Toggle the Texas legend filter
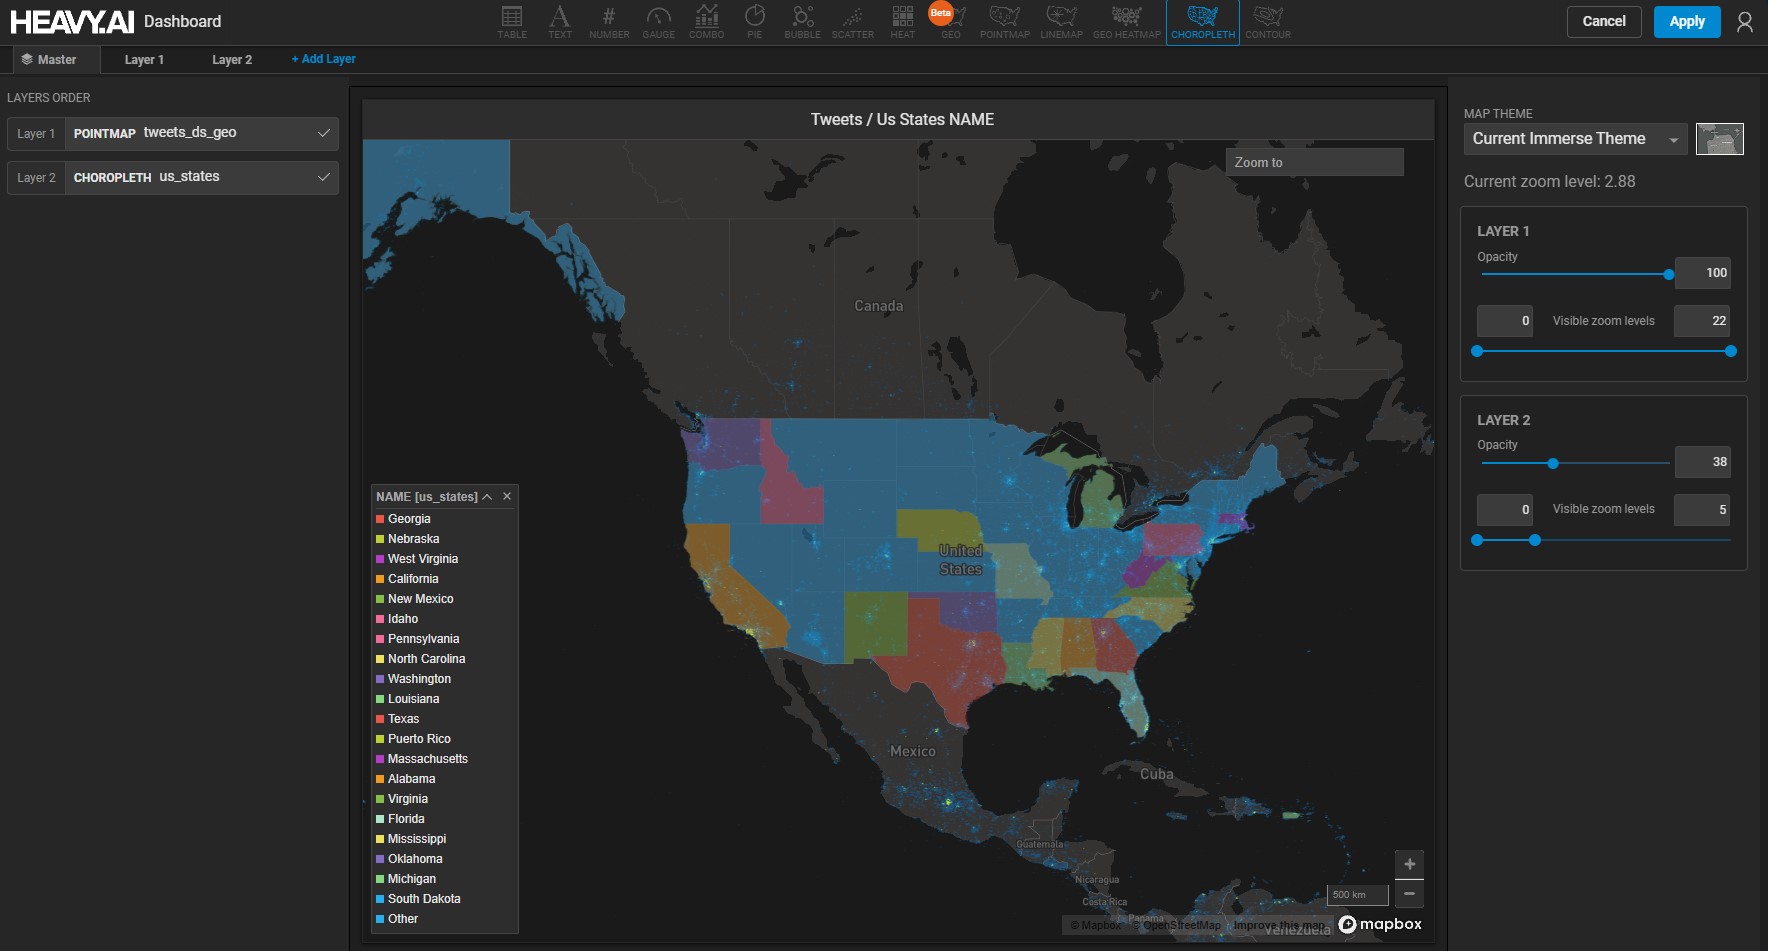The image size is (1768, 951). 403,719
